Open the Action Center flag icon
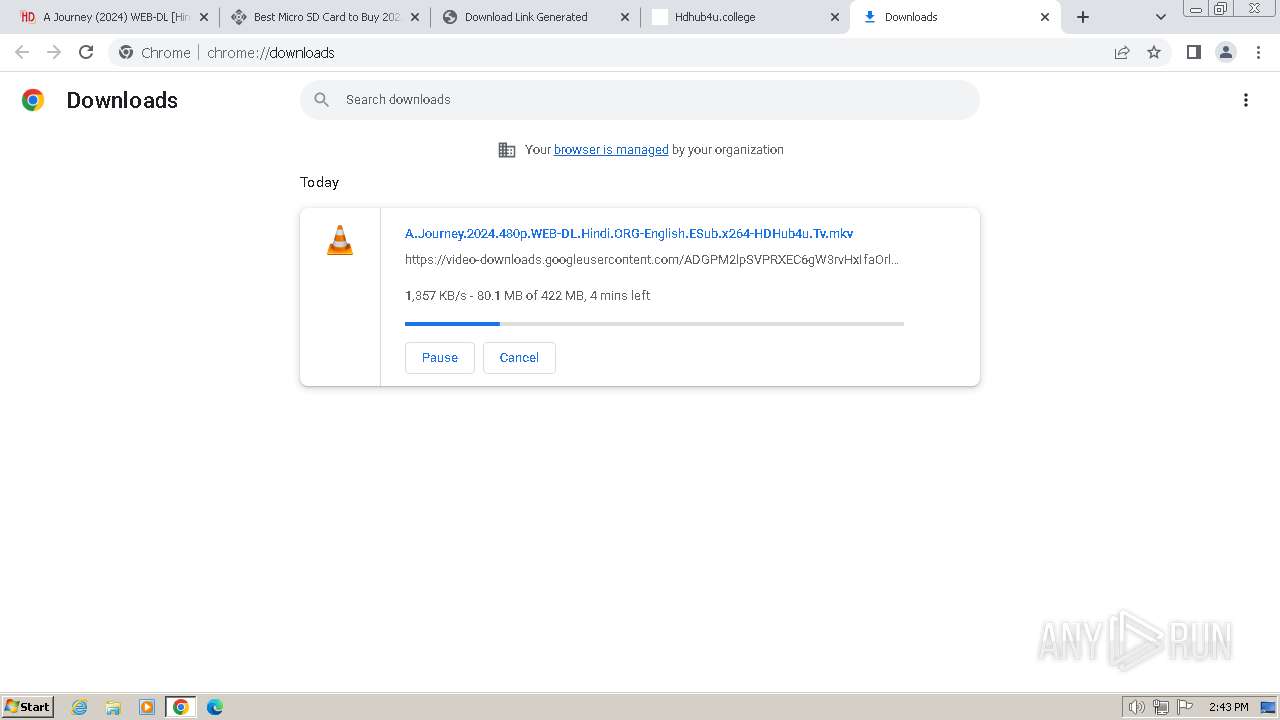The height and width of the screenshot is (720, 1280). [x=1185, y=707]
